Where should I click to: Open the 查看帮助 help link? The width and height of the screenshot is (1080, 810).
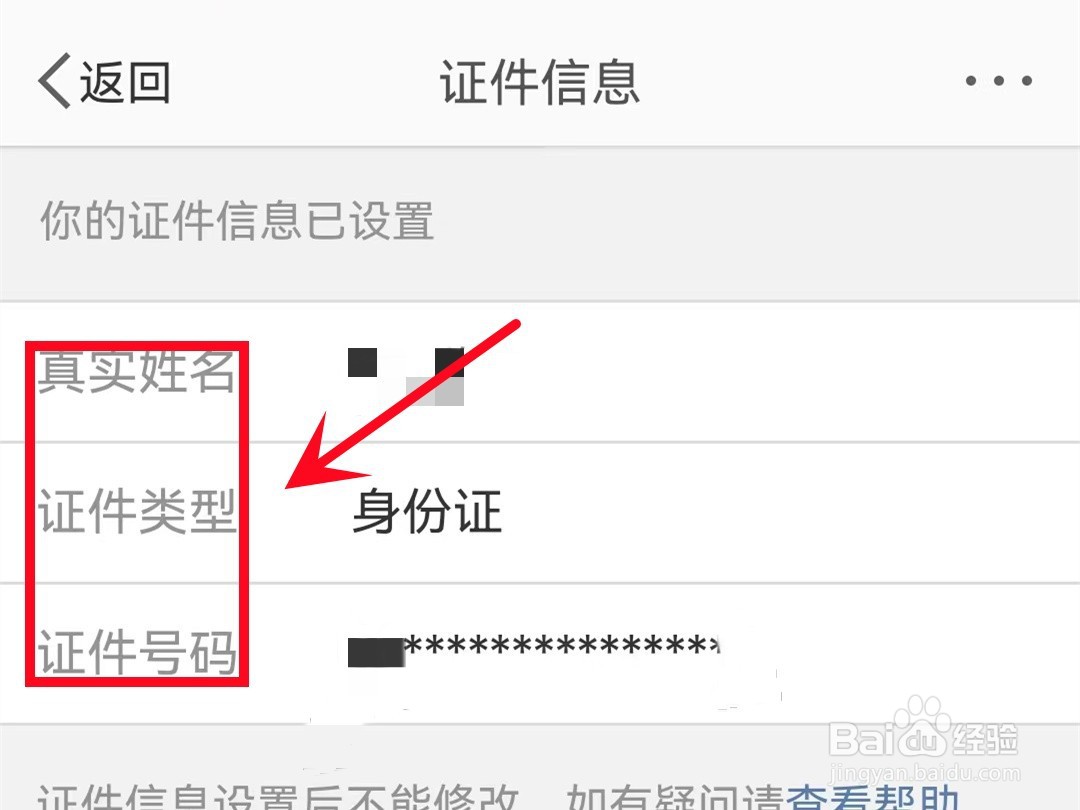872,798
